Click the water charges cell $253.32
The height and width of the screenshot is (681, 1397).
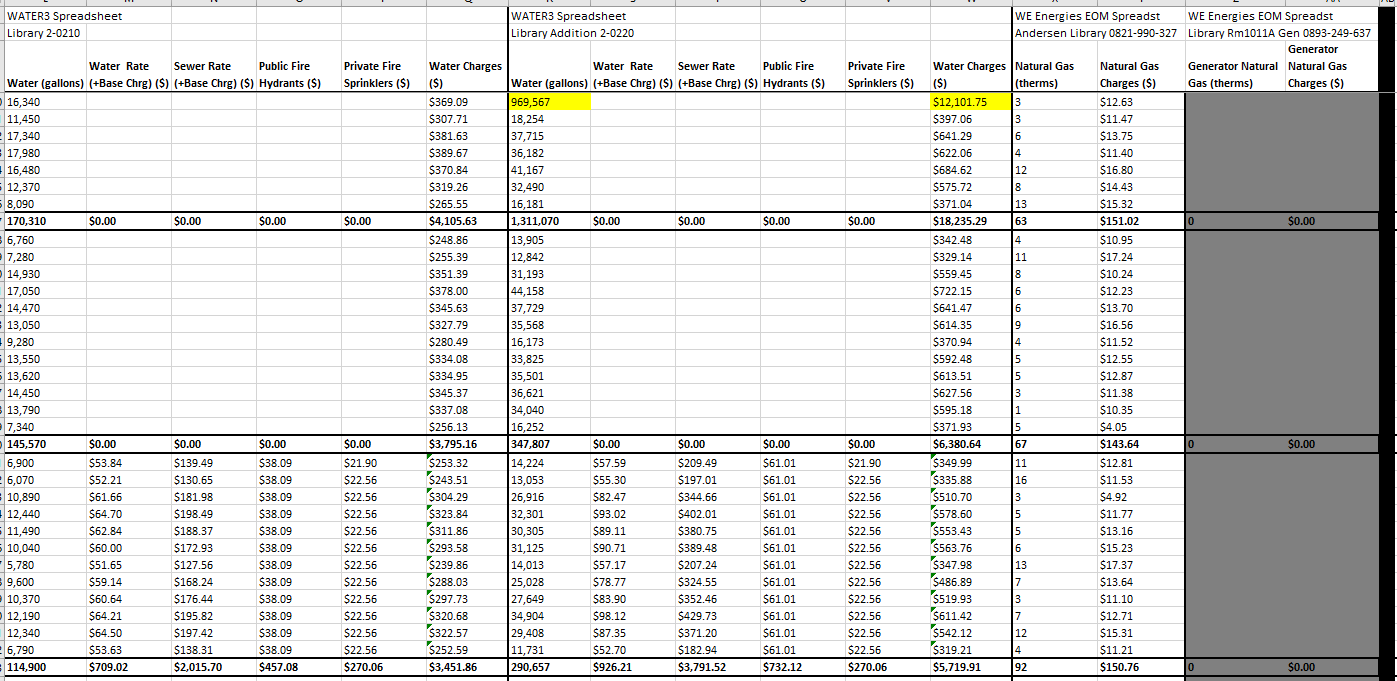[467, 463]
